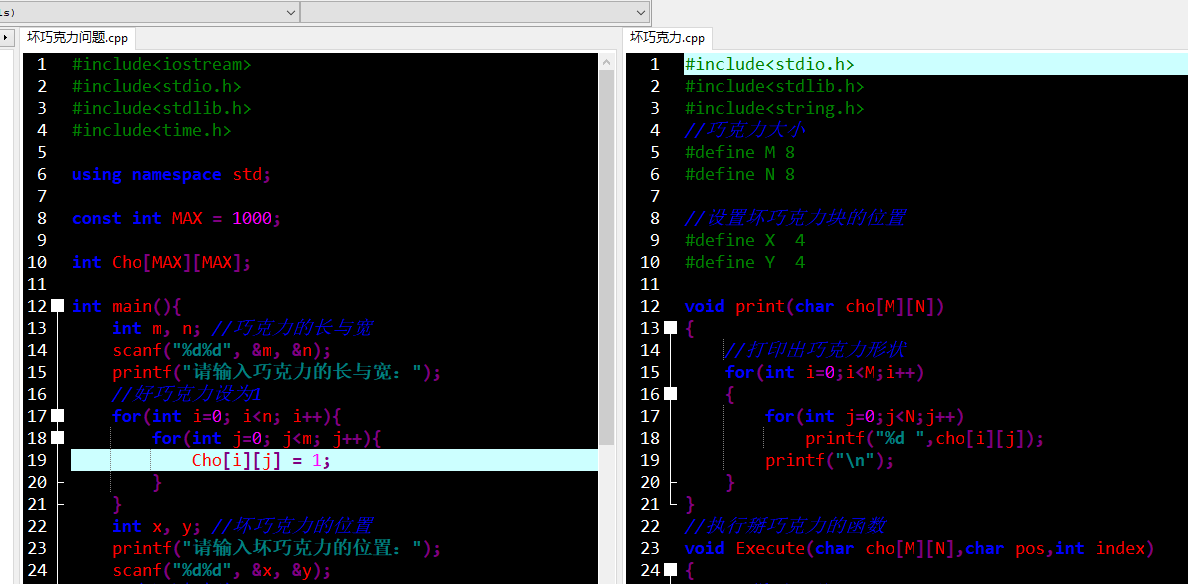Switch to the 坏巧克力.cpp tab
The width and height of the screenshot is (1188, 584).
coord(667,38)
